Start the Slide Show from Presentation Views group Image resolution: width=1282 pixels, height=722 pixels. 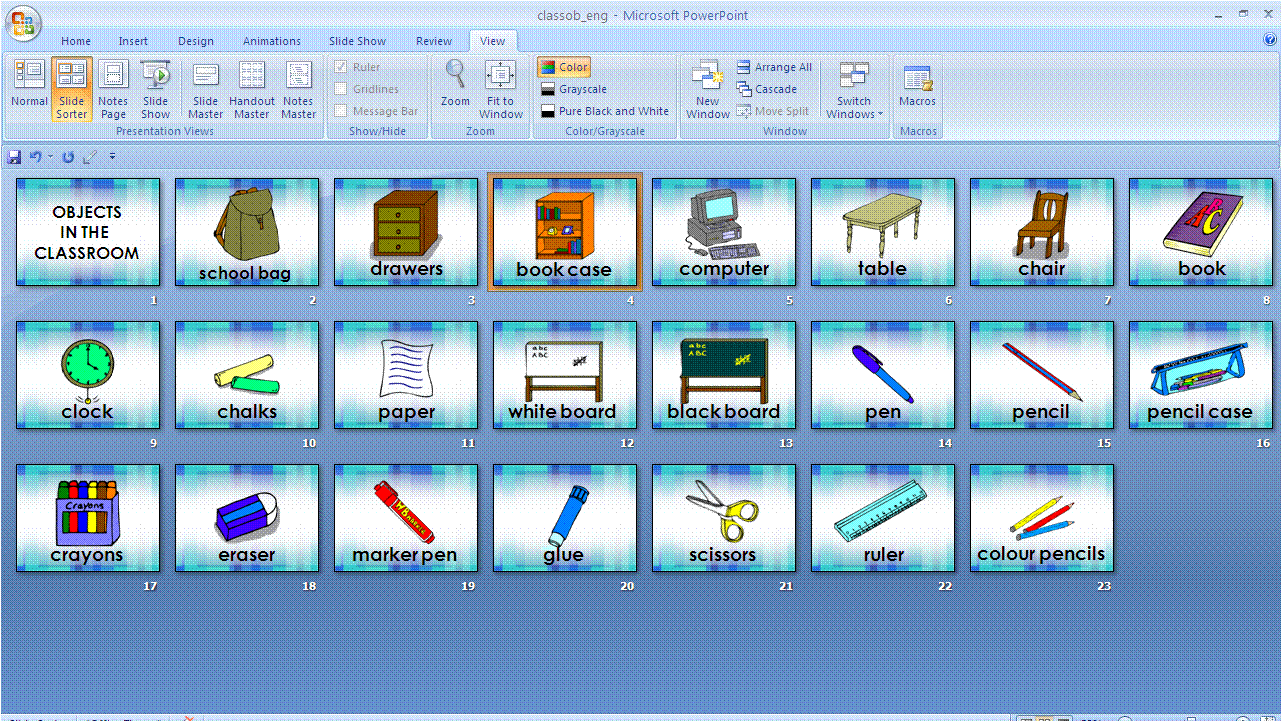(155, 89)
